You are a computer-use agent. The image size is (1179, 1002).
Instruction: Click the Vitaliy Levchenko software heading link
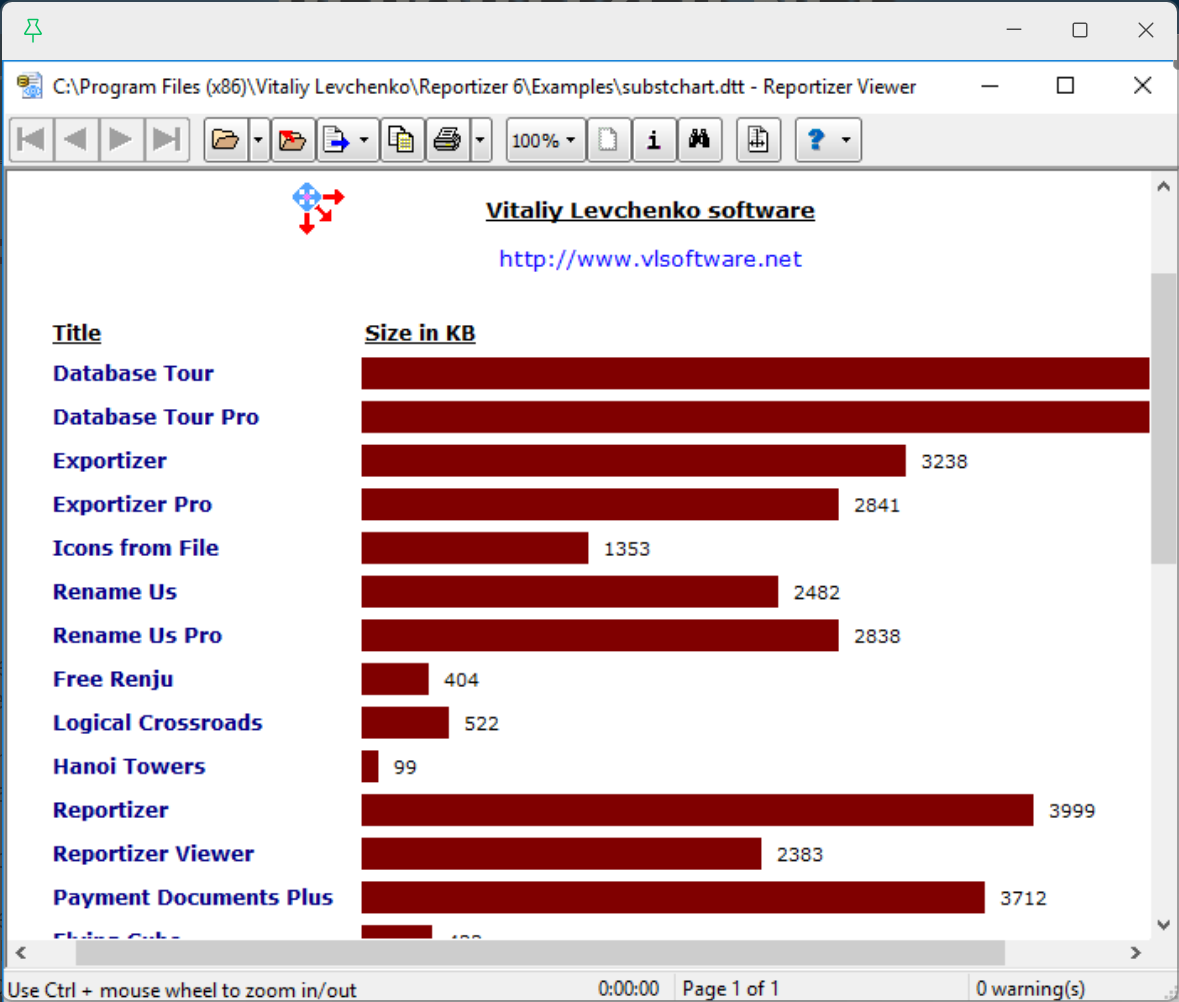click(650, 210)
